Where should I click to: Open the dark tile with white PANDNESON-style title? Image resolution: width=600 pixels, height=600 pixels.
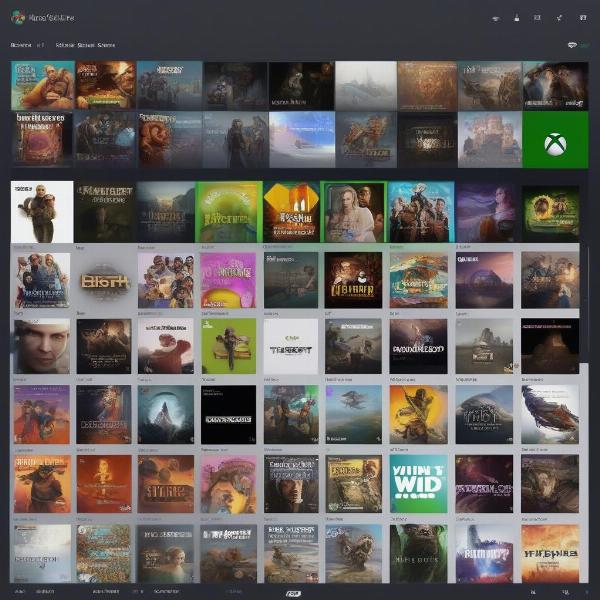tap(418, 346)
